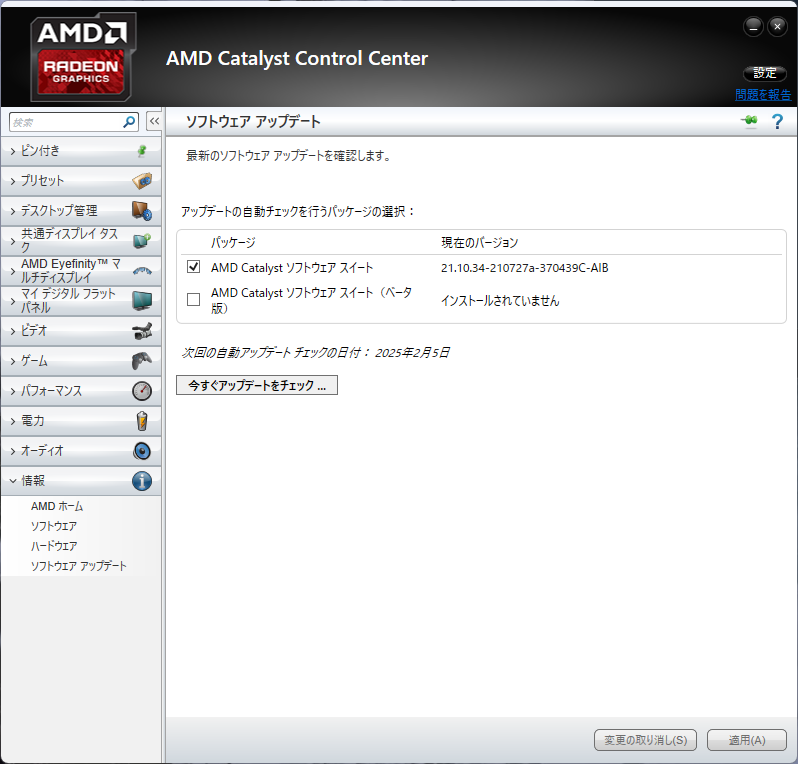
Task: Collapse sidebar with the double-chevron button
Action: point(154,121)
